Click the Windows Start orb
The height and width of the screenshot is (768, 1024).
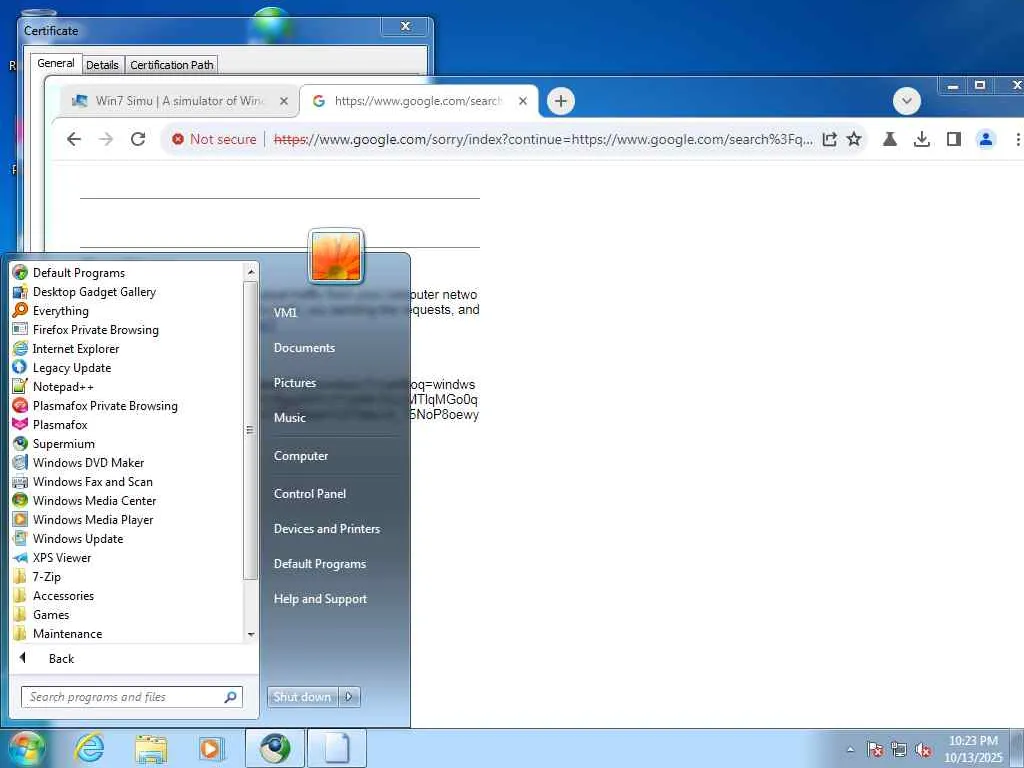(25, 748)
